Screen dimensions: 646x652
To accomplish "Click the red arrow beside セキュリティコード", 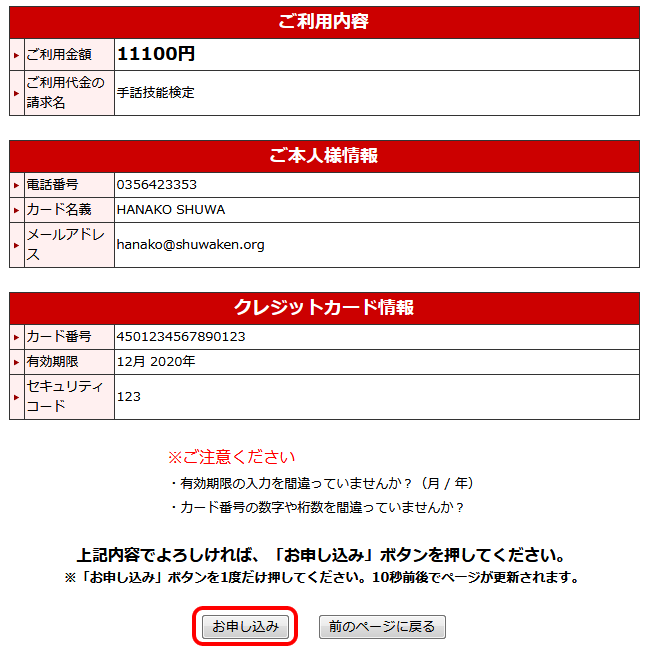I will 17,397.
